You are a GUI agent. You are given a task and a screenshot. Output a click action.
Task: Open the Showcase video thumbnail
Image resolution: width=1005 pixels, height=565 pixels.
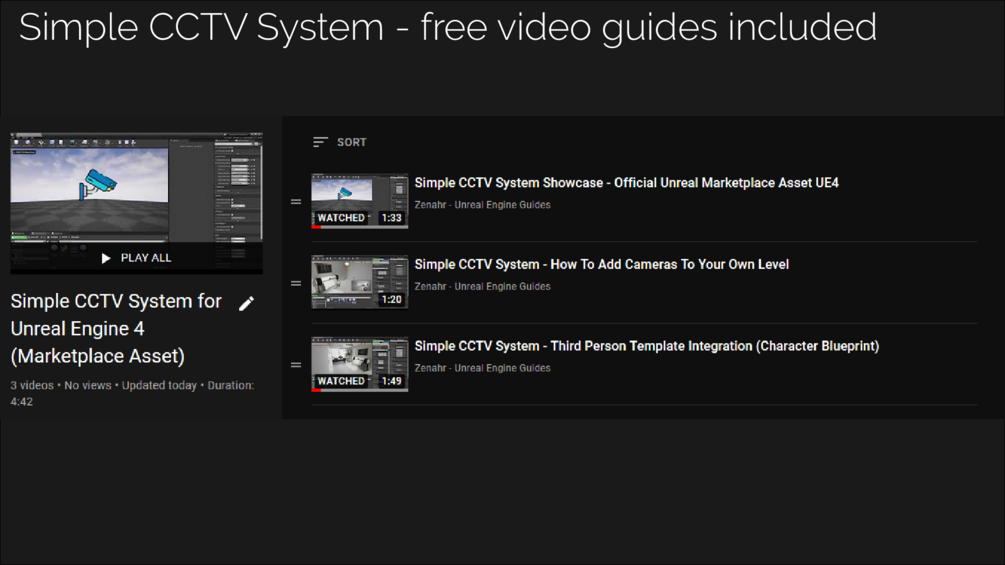(360, 201)
